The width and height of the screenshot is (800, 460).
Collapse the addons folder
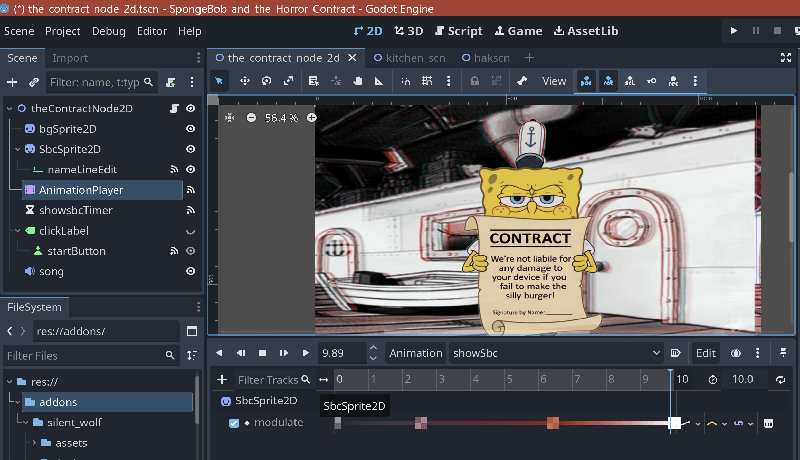[17, 402]
